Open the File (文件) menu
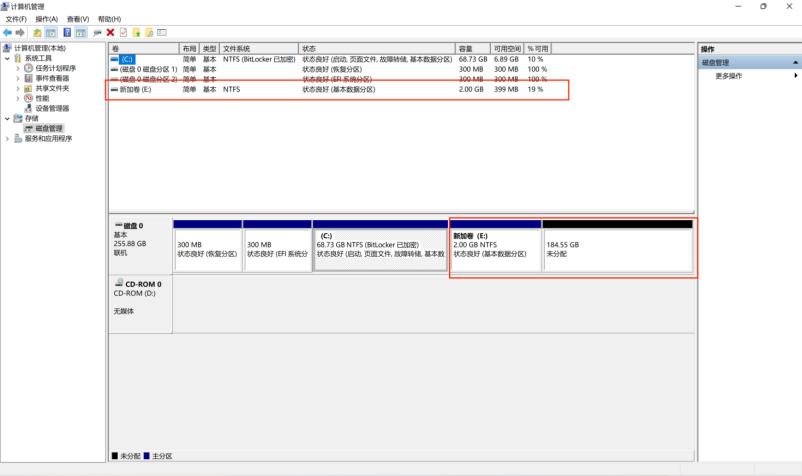Screen dimensions: 802x476 coord(16,19)
